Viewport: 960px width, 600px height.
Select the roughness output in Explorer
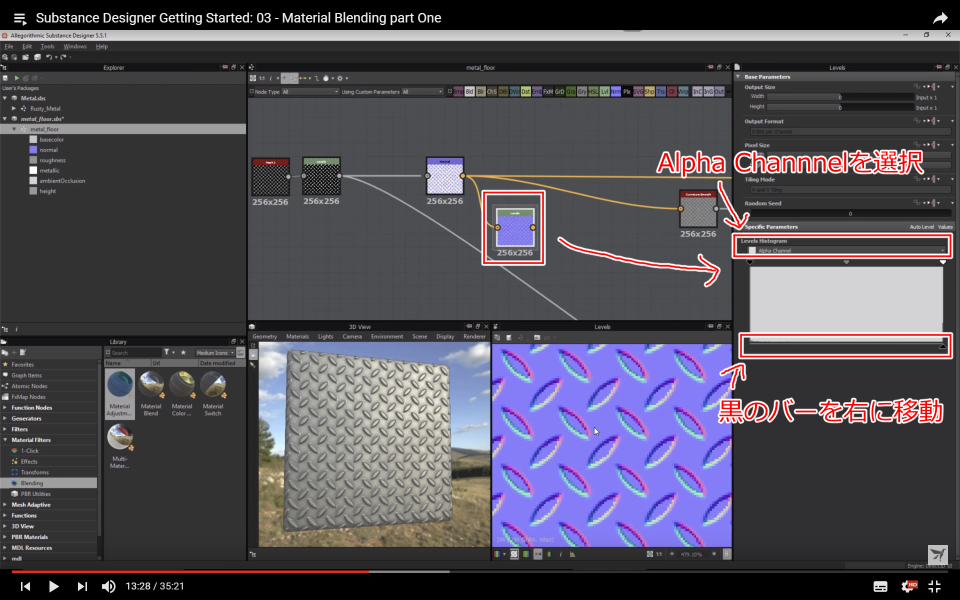(x=47, y=160)
